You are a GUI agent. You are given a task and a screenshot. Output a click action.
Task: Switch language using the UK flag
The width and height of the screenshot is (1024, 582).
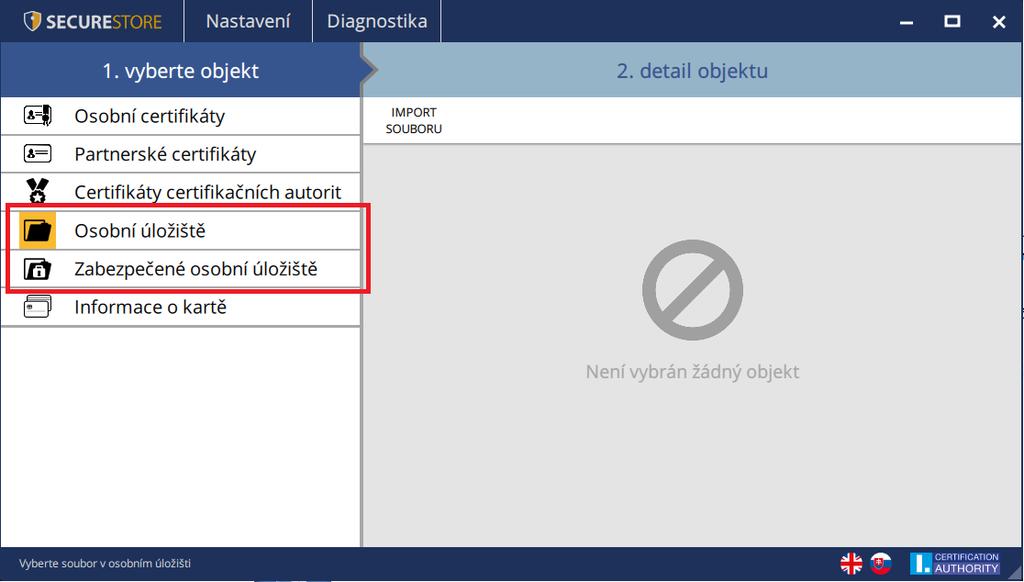[x=851, y=563]
